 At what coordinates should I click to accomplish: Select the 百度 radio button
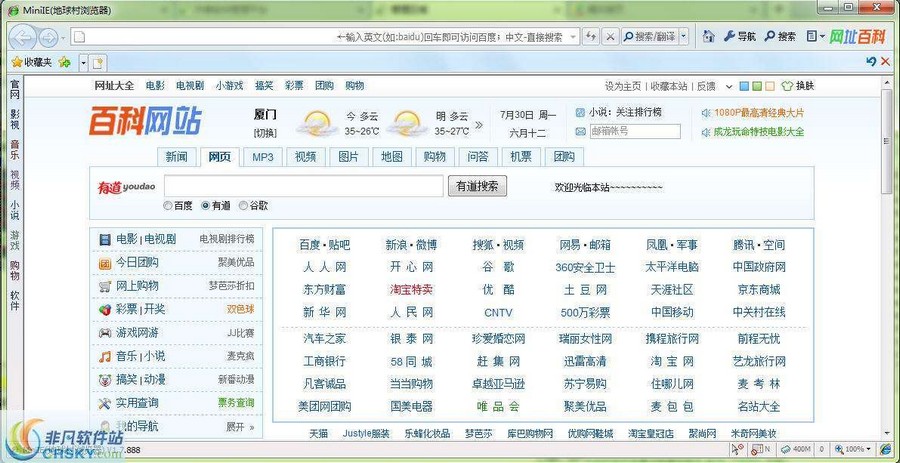click(x=168, y=205)
